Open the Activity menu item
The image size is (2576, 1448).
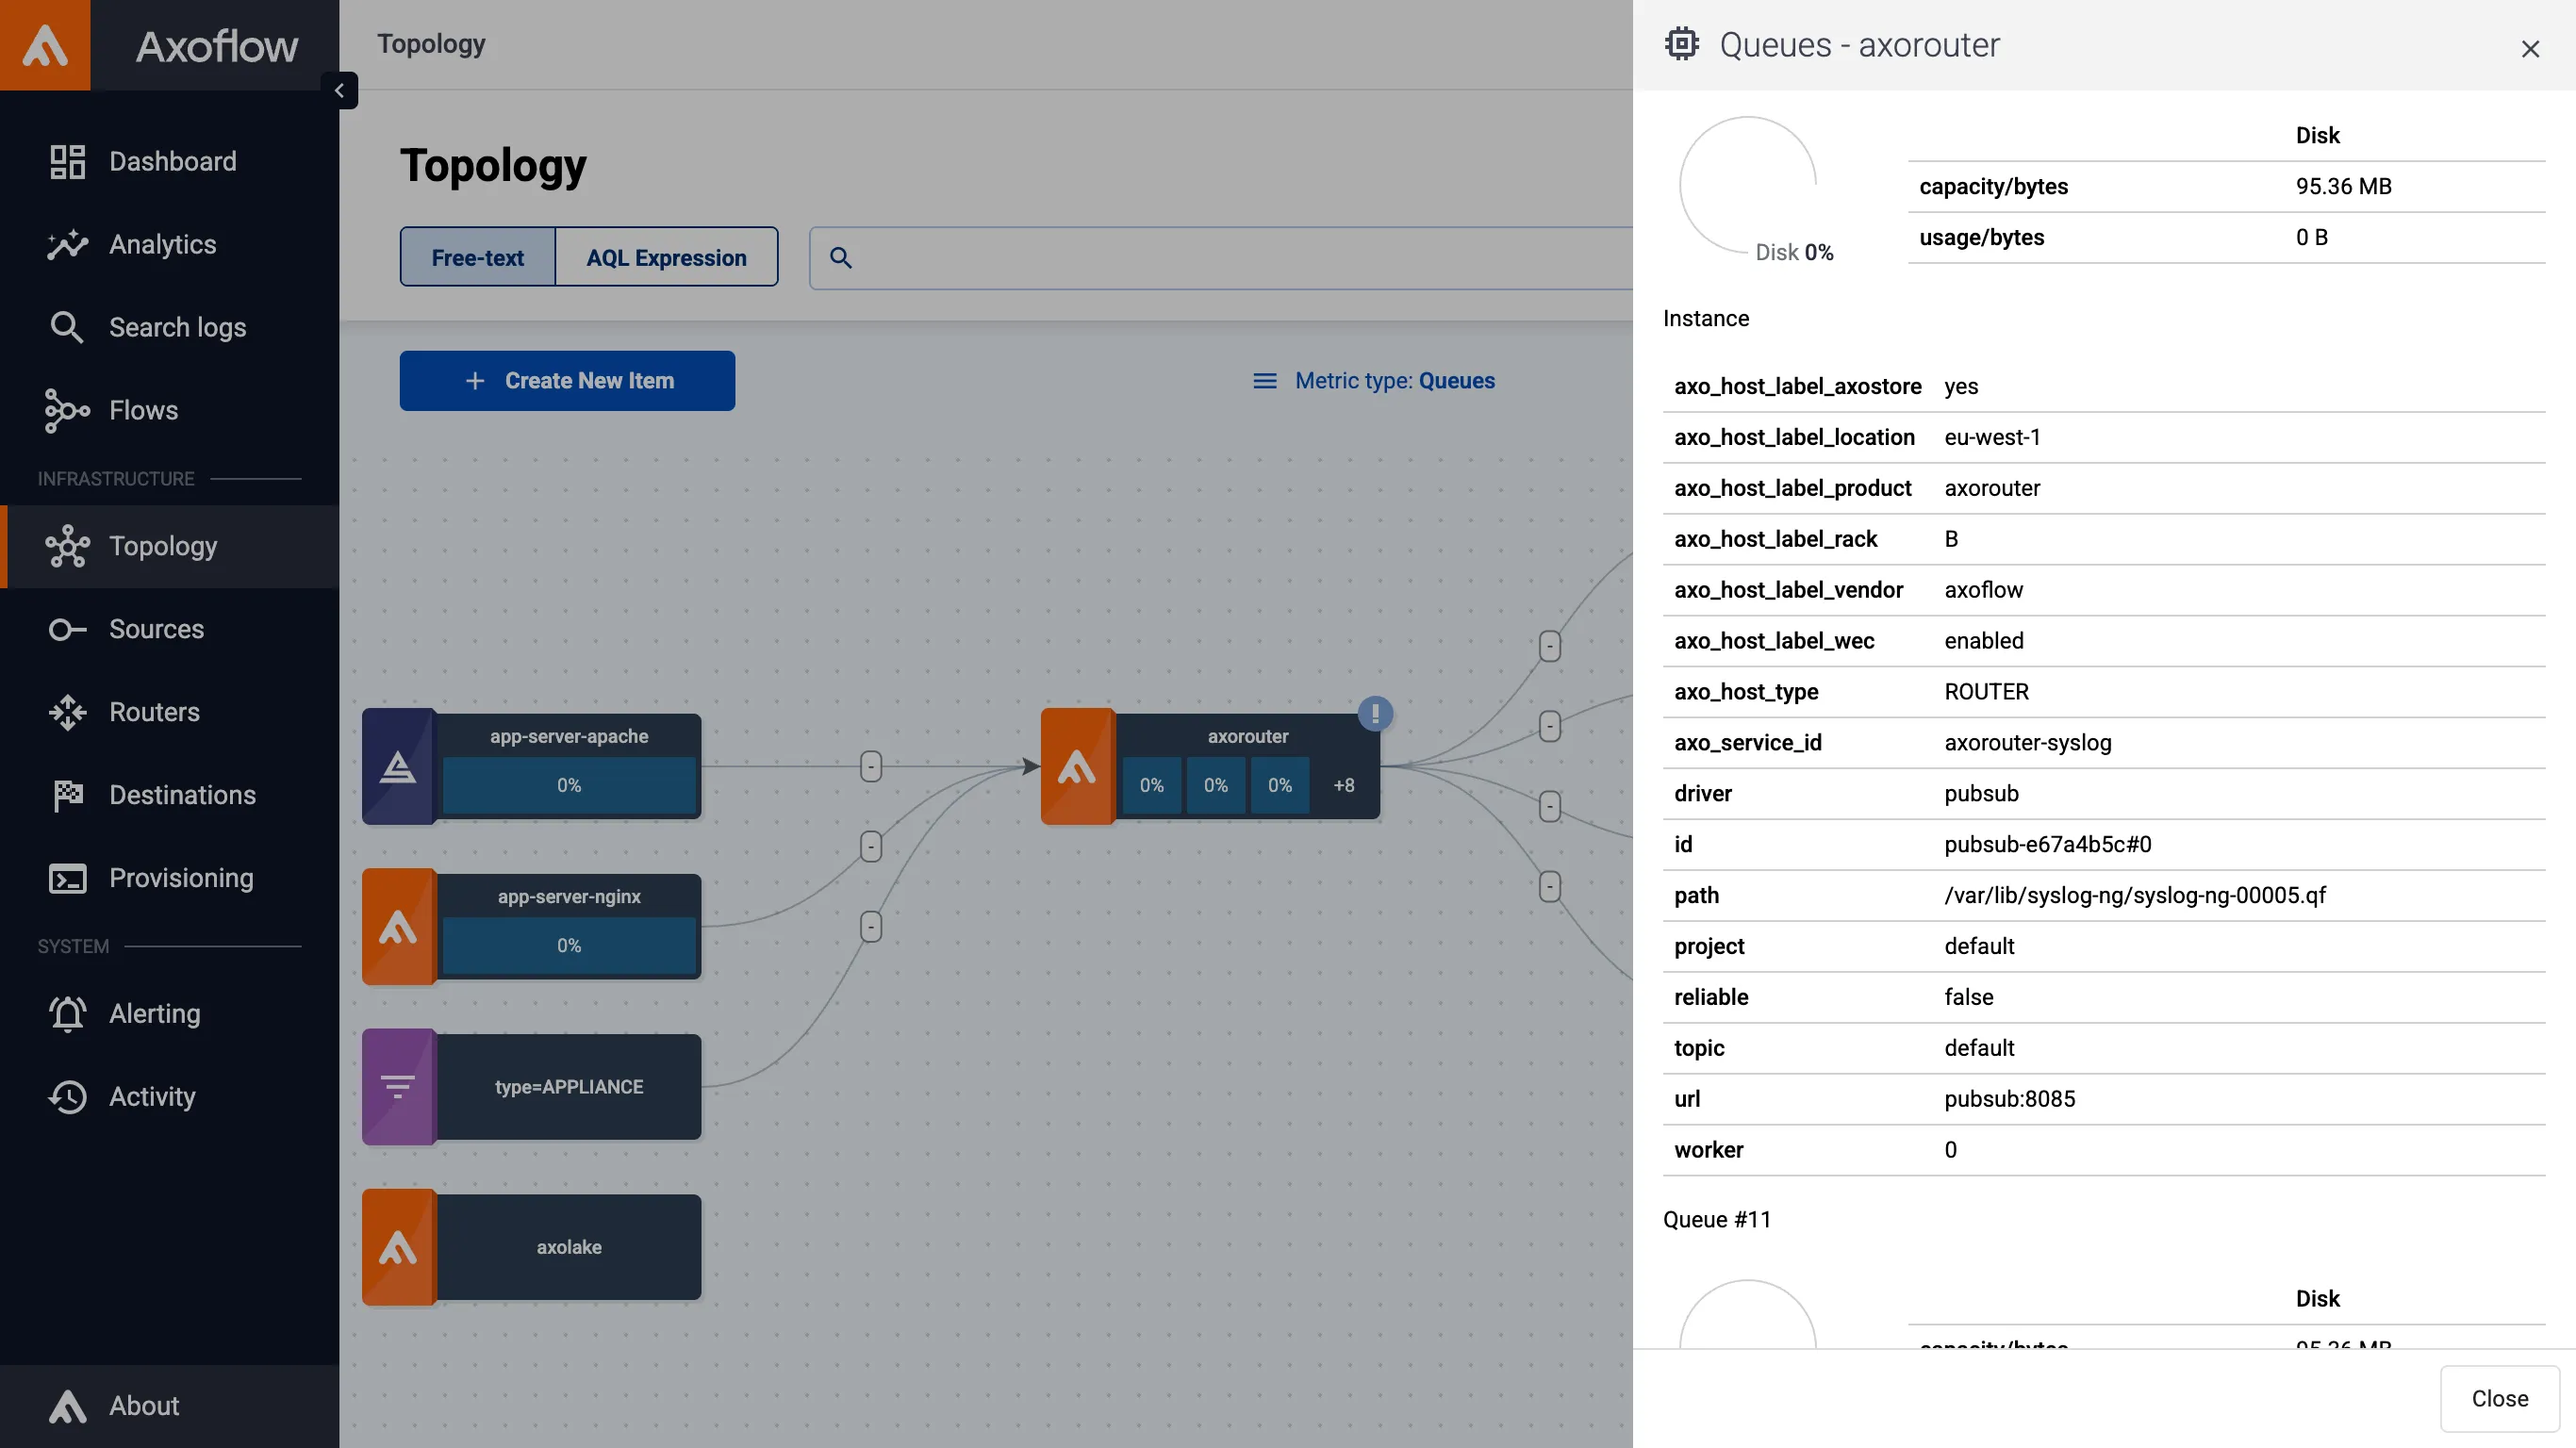tap(152, 1096)
